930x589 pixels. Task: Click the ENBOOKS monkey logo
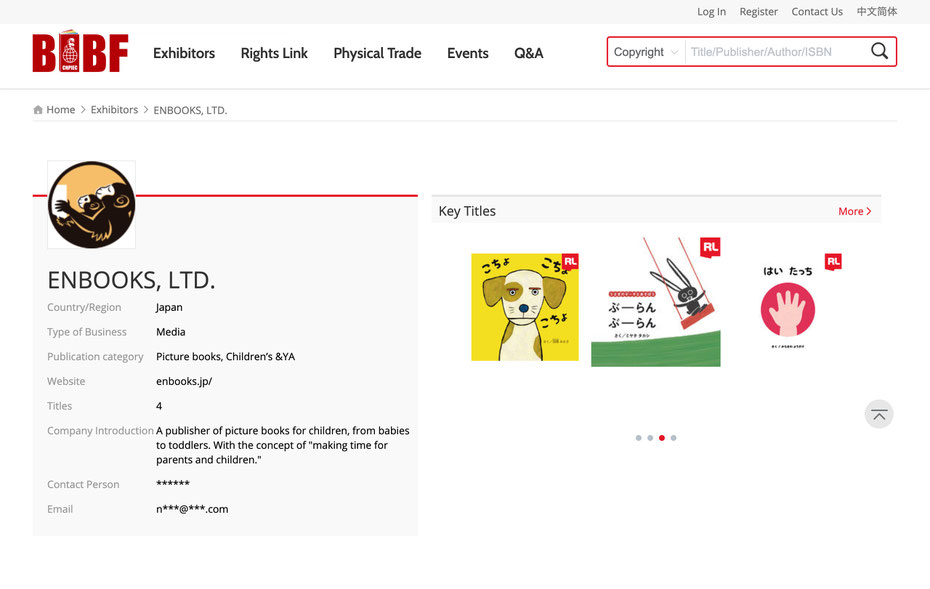click(91, 205)
